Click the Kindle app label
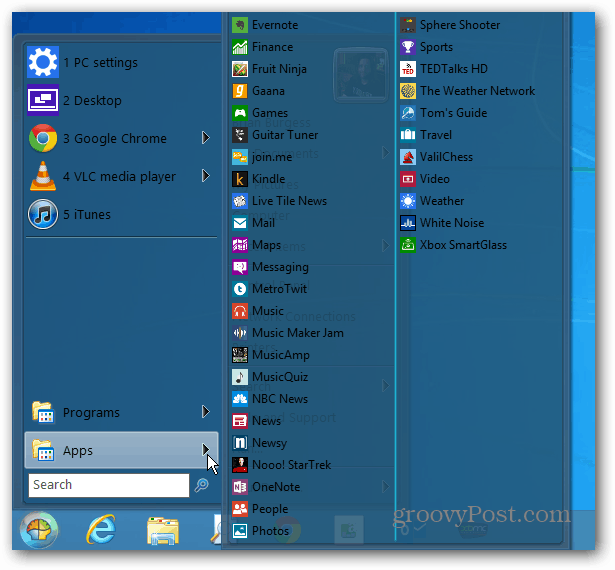 (269, 179)
